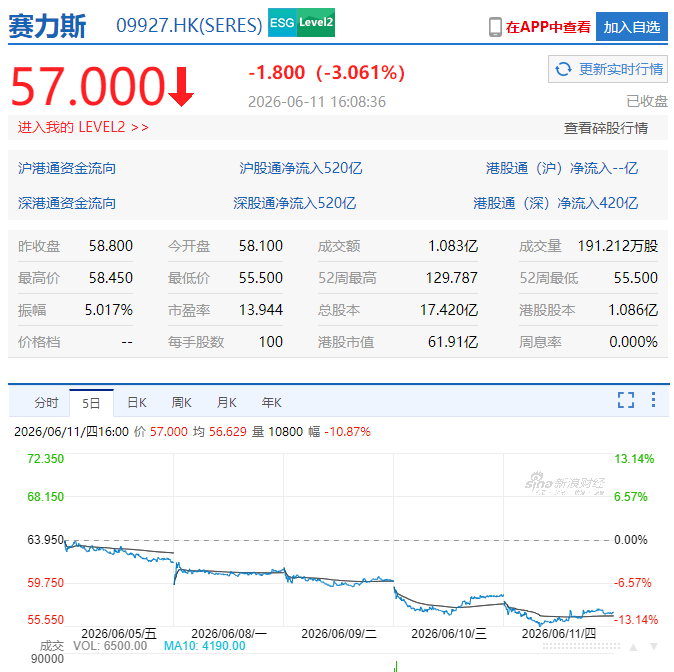Click the 2026/06/10/三 date marker
This screenshot has height=672, width=674.
pos(449,634)
